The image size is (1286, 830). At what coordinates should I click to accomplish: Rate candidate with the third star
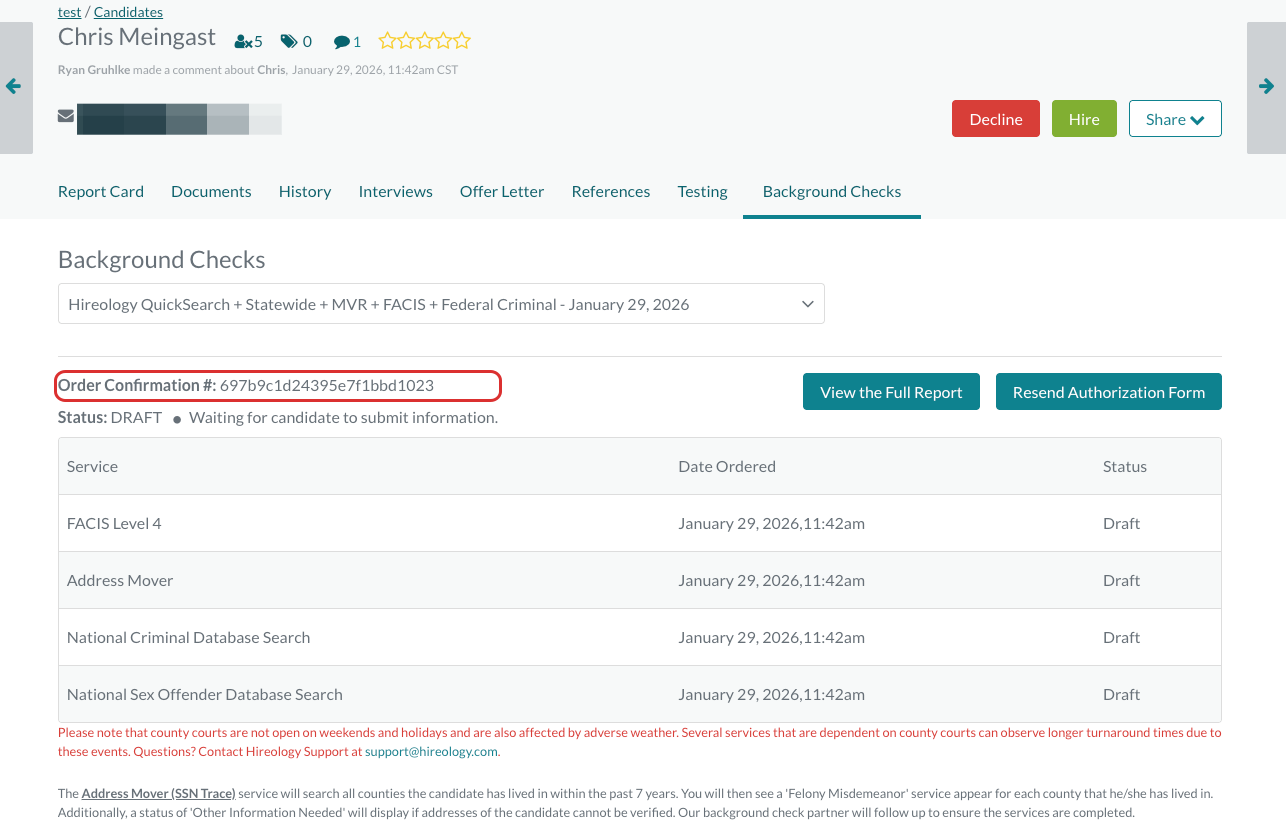[x=424, y=41]
